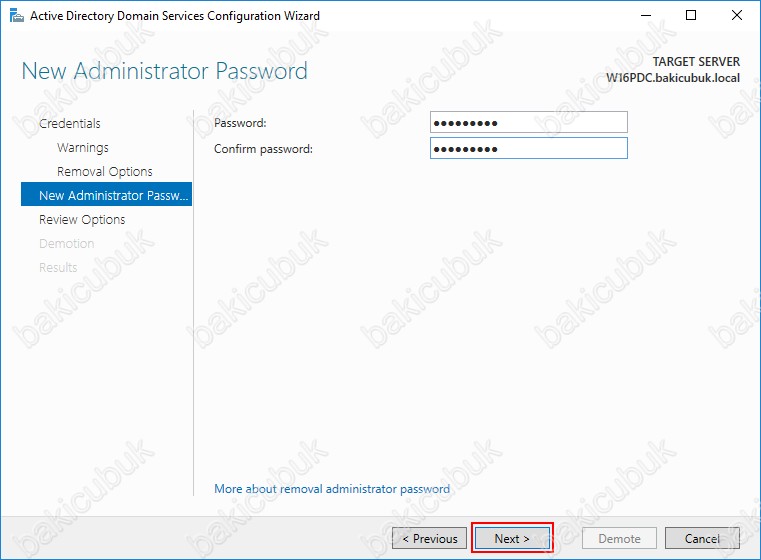Select Warnings step in sidebar
761x560 pixels.
(x=83, y=148)
